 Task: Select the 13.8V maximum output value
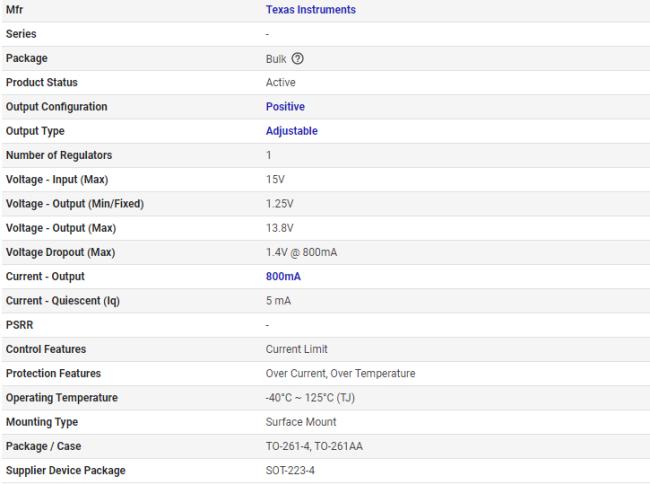[279, 228]
